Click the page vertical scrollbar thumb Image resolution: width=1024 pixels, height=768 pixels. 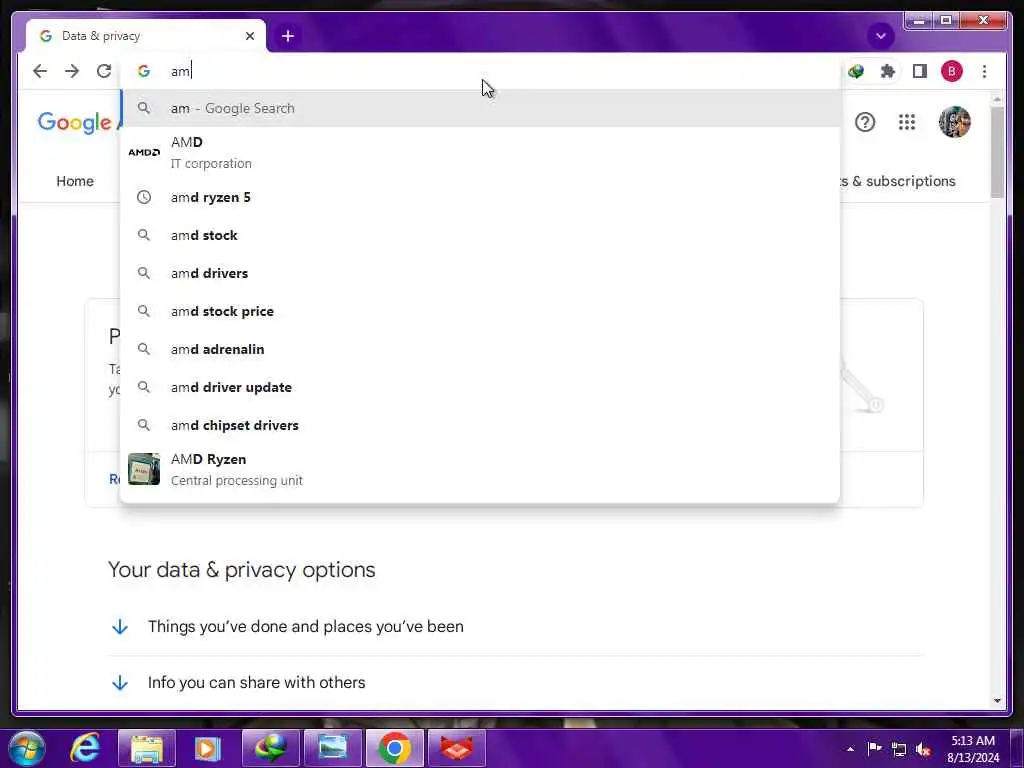click(997, 152)
